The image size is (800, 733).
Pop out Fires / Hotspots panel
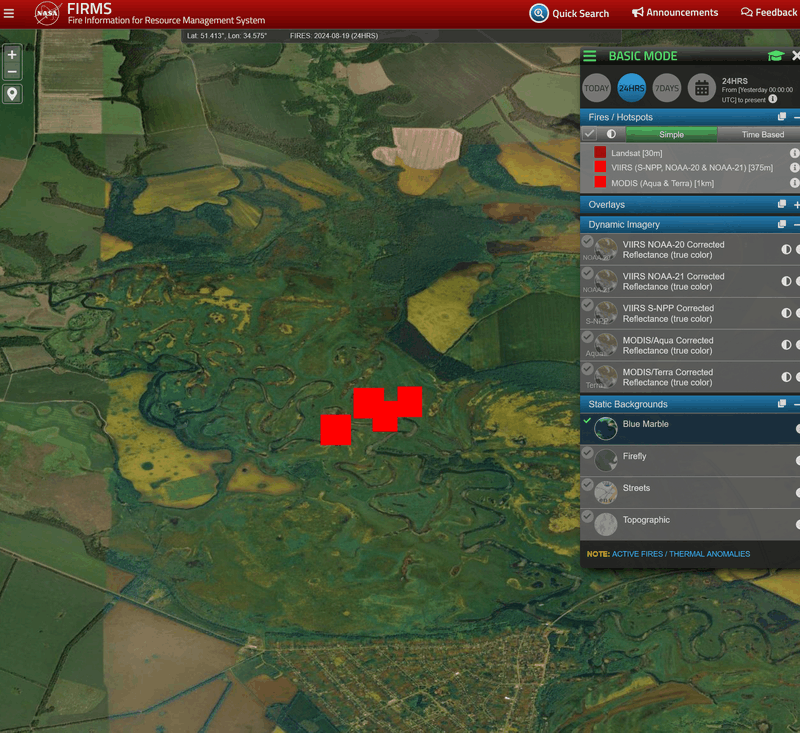[x=781, y=117]
